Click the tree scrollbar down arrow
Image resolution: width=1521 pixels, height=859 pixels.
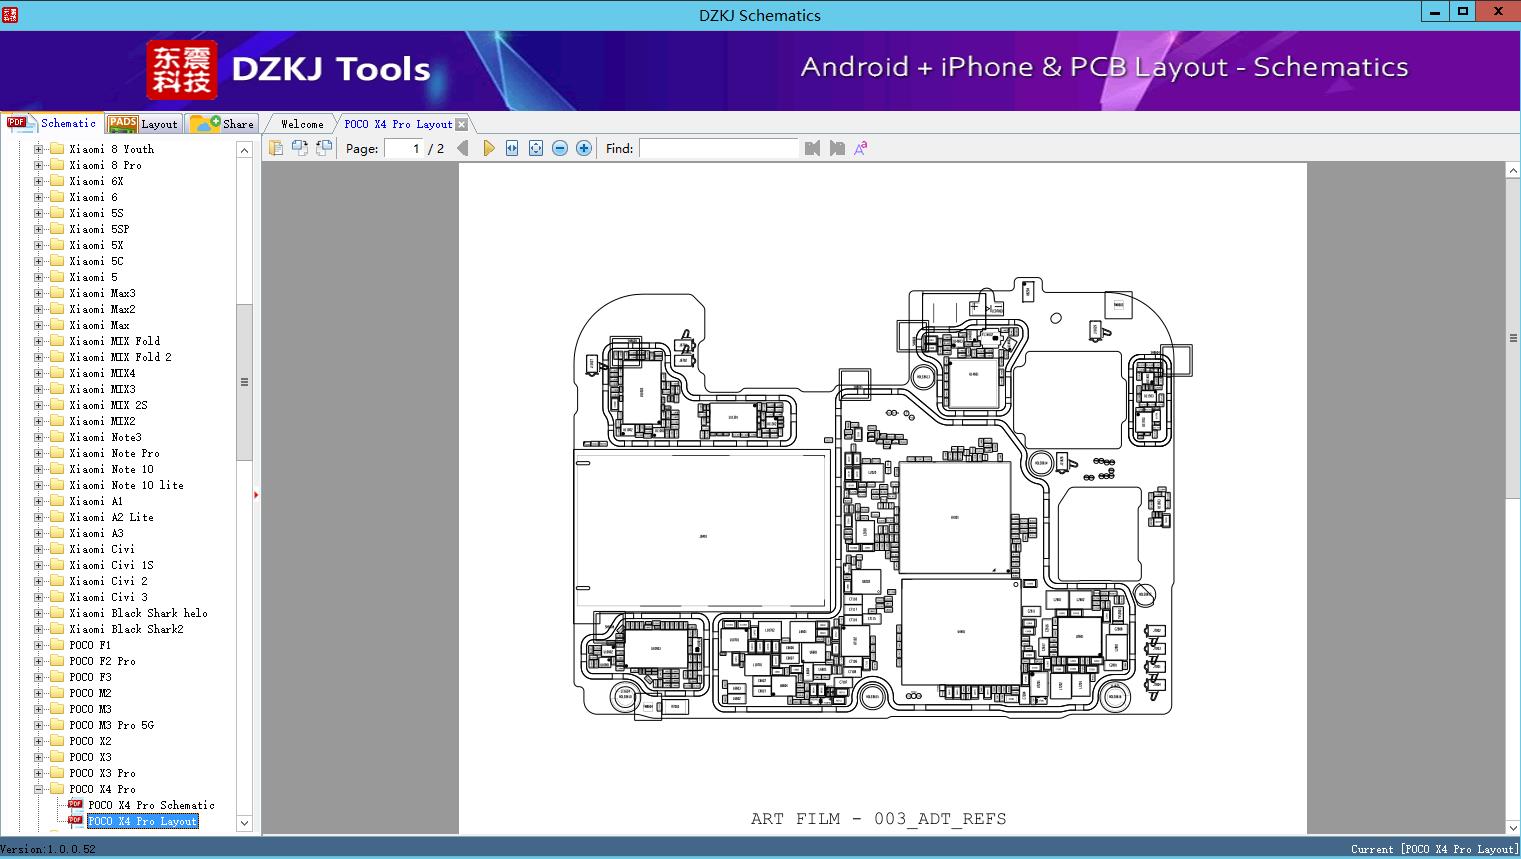(244, 823)
